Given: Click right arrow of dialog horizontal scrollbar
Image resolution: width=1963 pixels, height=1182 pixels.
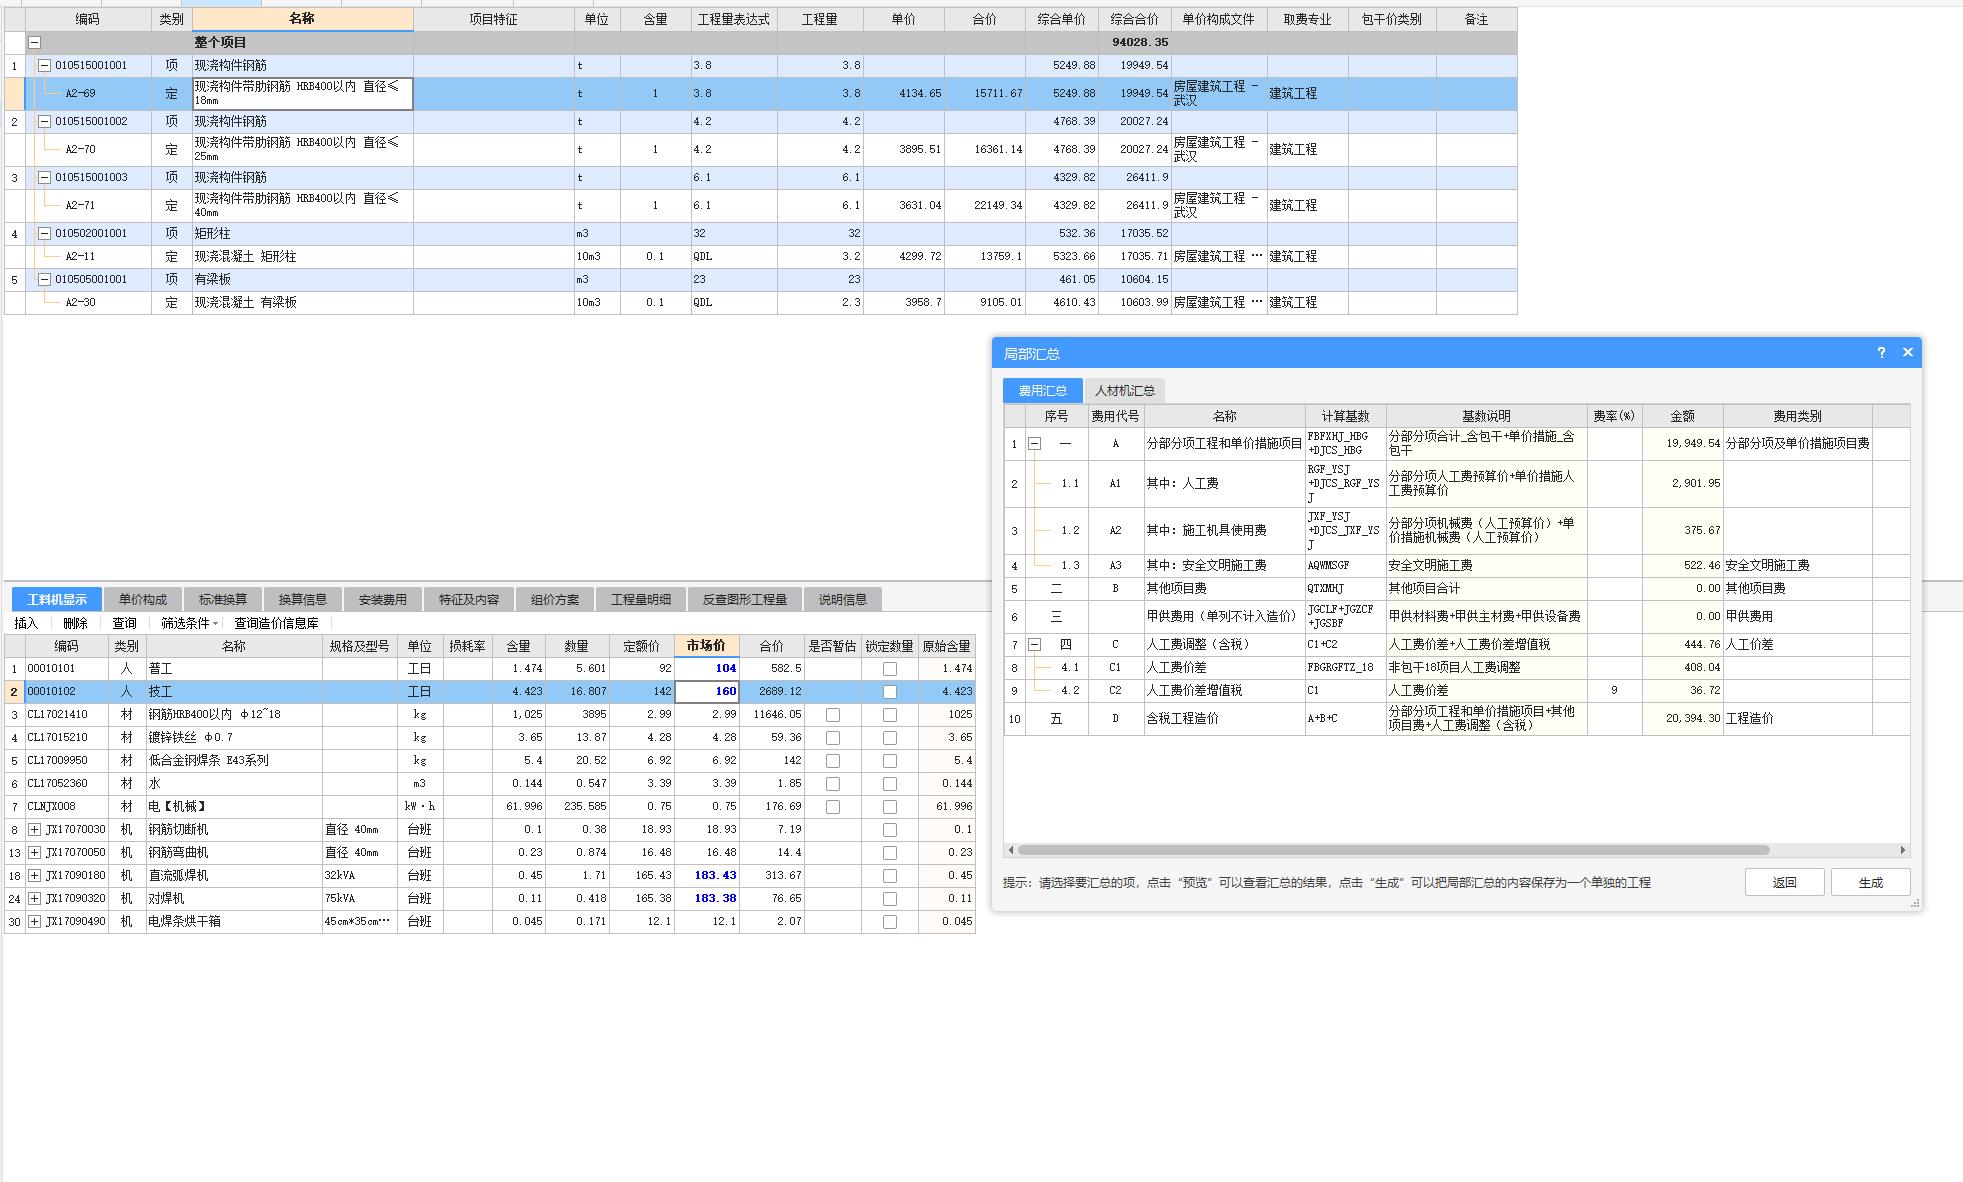Looking at the screenshot, I should click(x=1902, y=850).
